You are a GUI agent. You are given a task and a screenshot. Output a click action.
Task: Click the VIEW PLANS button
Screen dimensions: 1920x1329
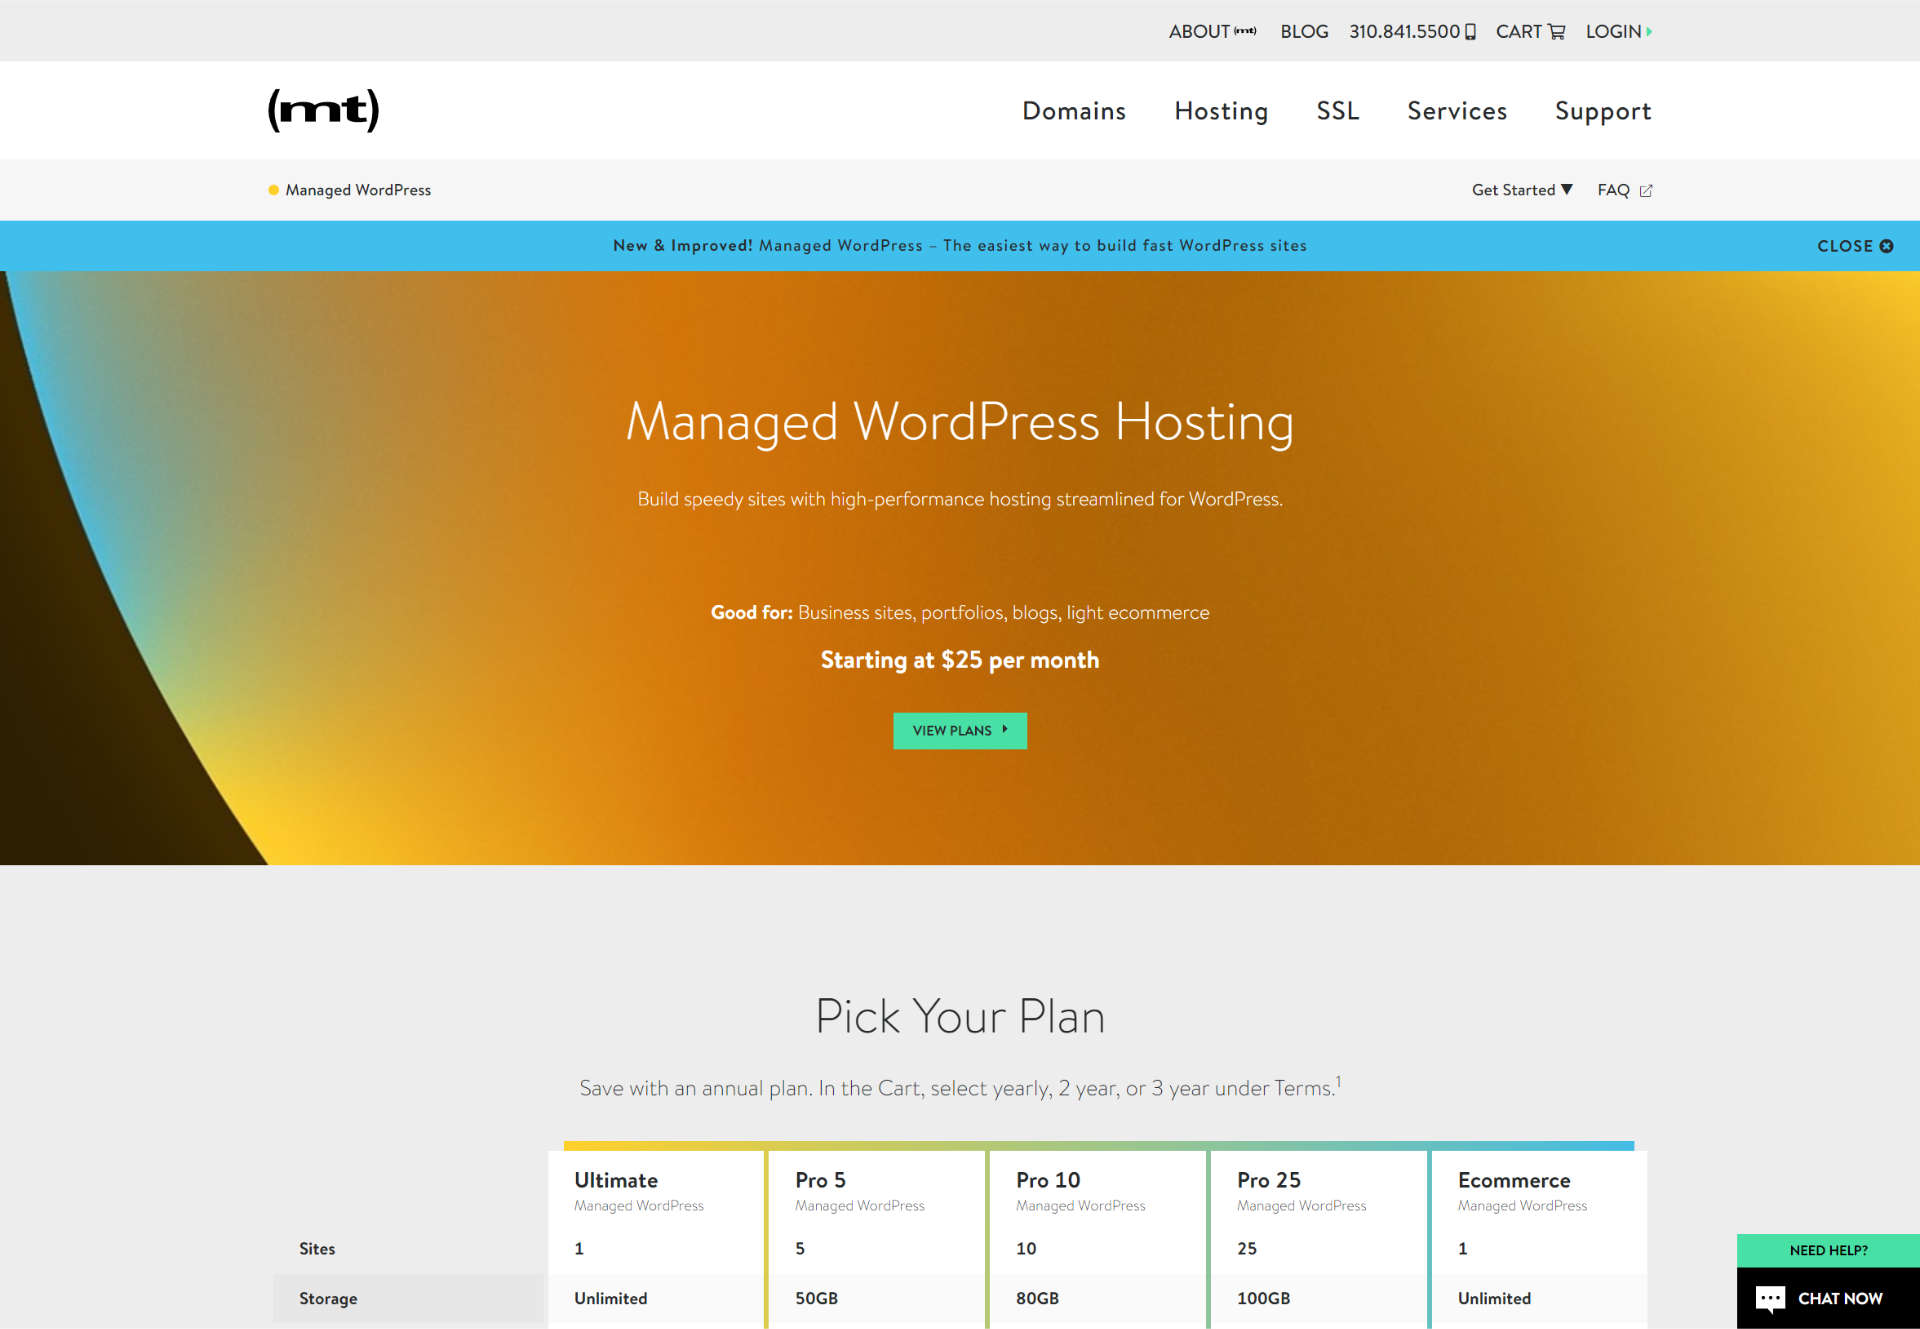(x=960, y=731)
